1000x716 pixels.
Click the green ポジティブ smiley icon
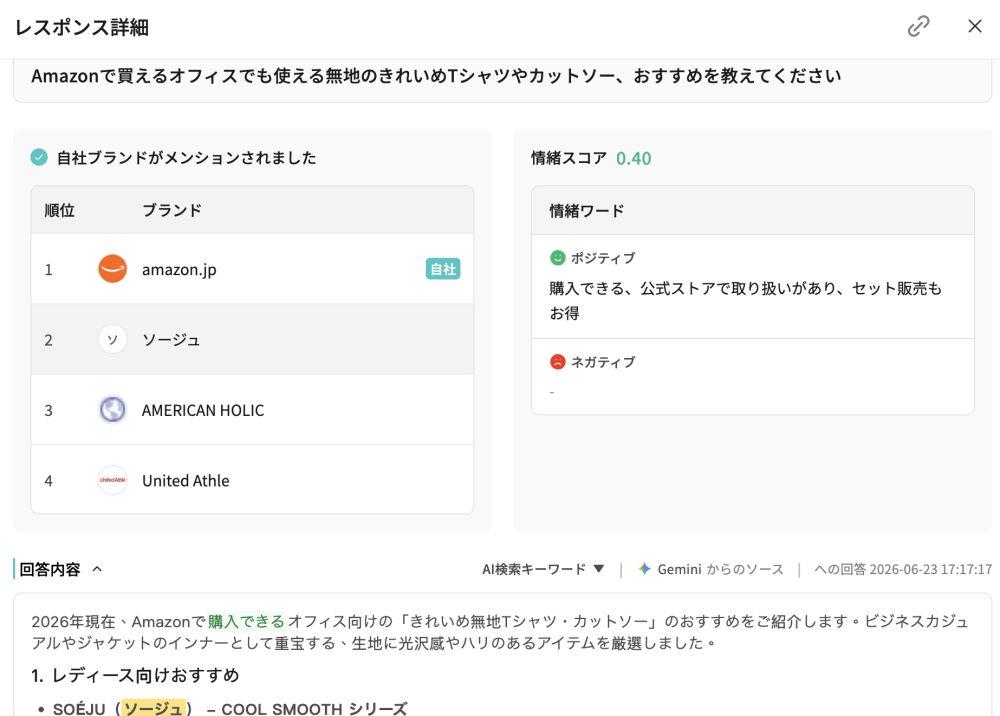557,258
